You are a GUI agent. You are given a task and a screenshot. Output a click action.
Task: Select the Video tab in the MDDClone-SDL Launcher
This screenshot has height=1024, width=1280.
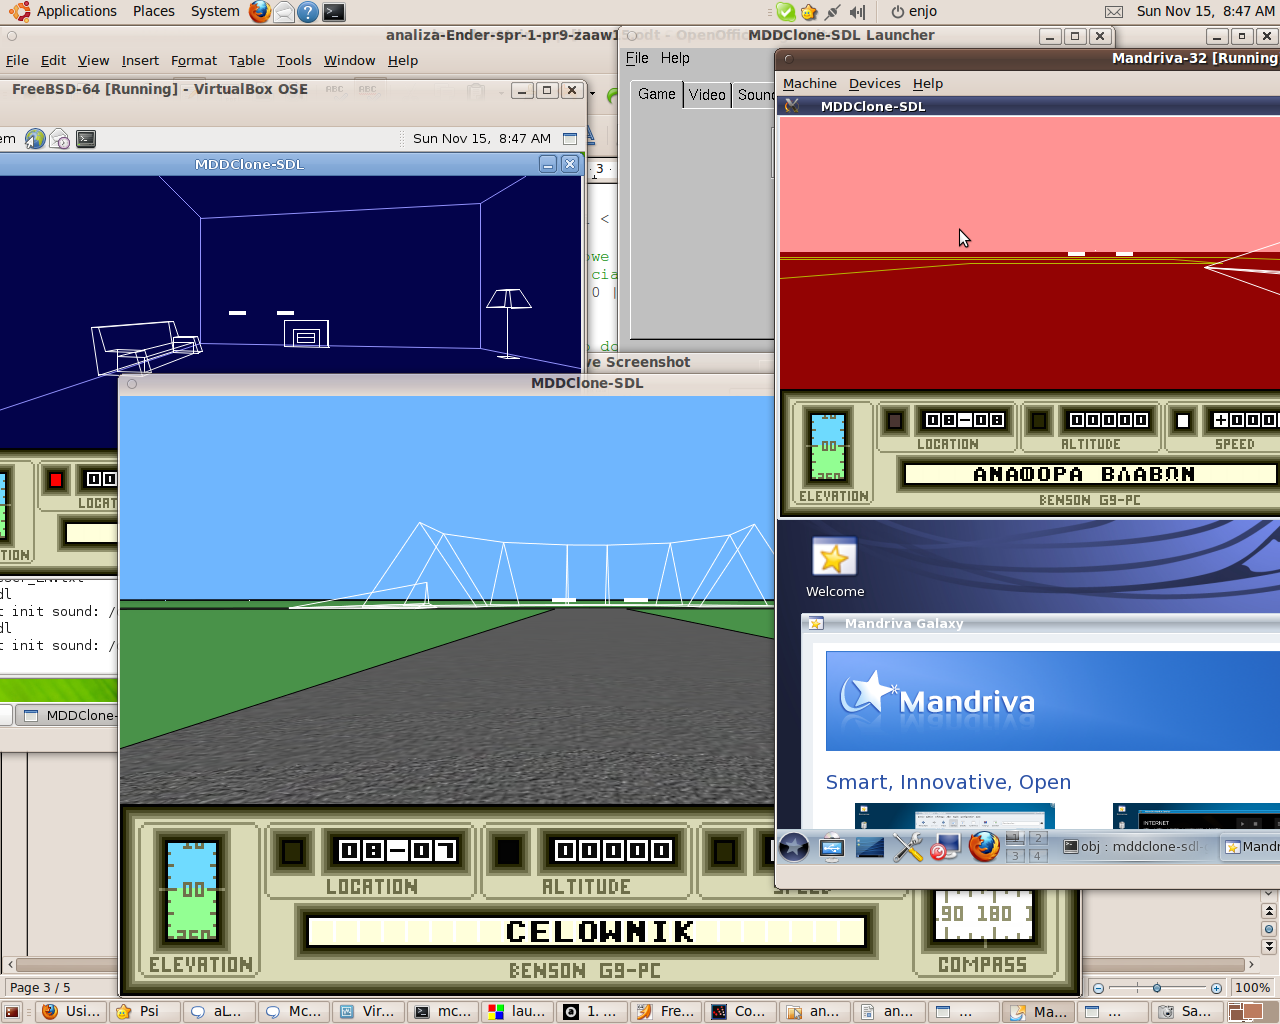tap(707, 95)
